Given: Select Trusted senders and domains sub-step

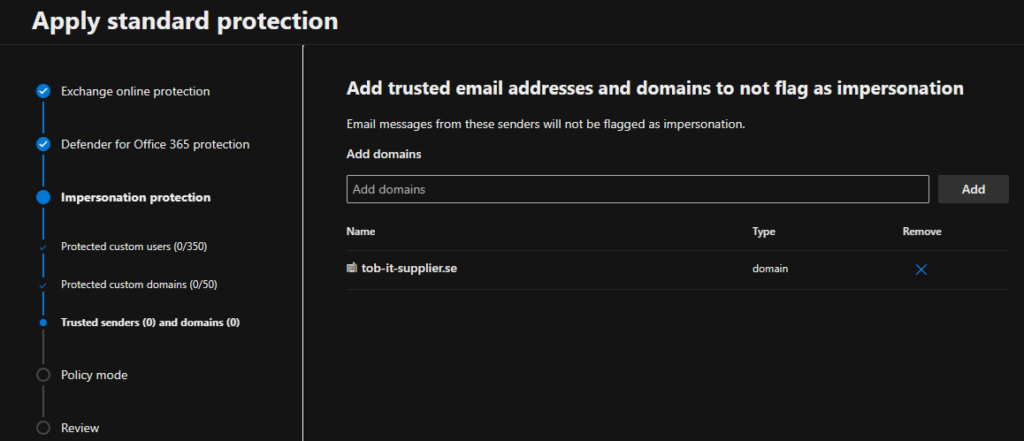Looking at the screenshot, I should 150,322.
